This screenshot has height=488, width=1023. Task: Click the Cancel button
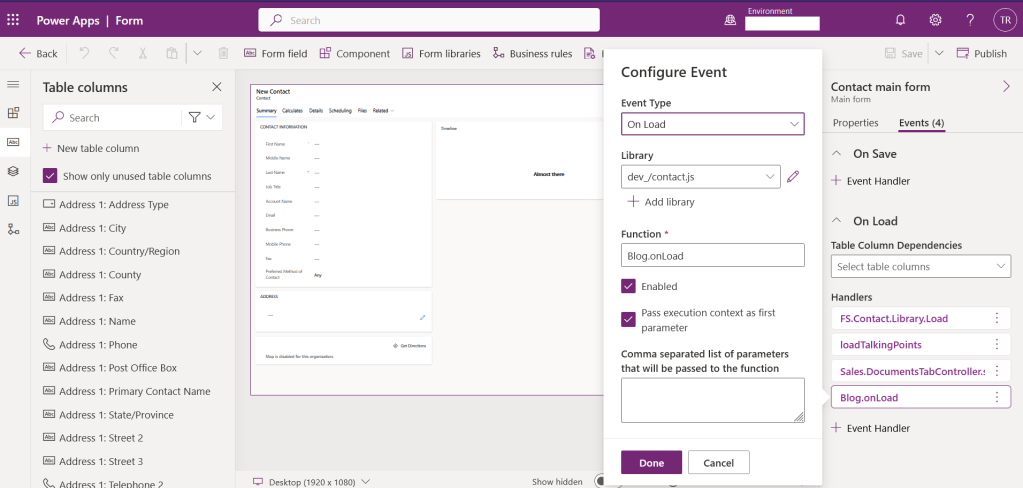point(718,463)
